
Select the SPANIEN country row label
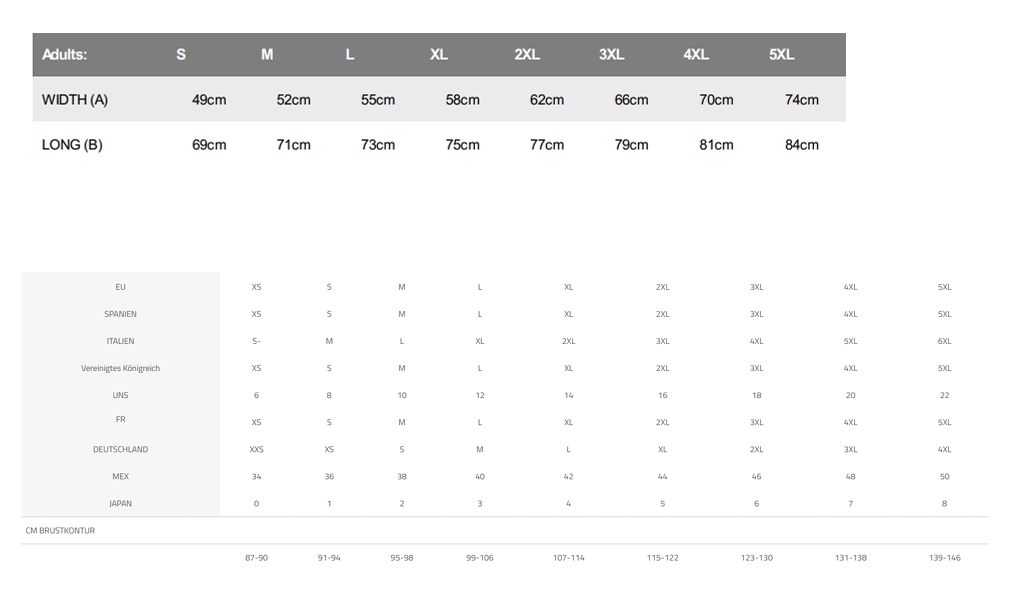pos(120,314)
